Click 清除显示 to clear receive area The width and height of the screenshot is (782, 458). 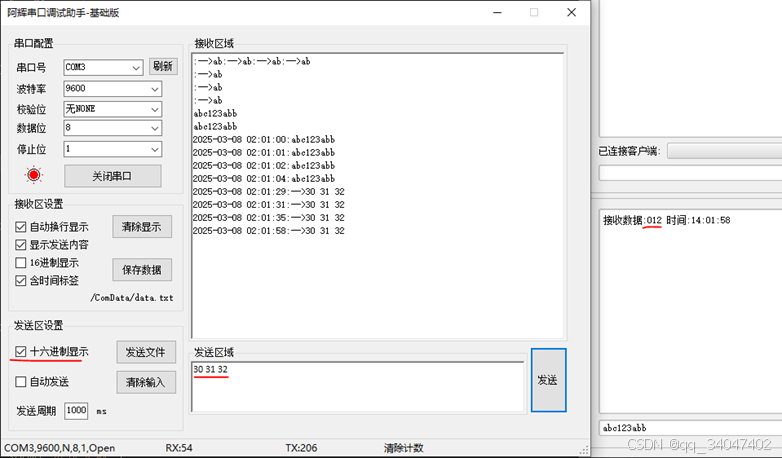click(141, 227)
